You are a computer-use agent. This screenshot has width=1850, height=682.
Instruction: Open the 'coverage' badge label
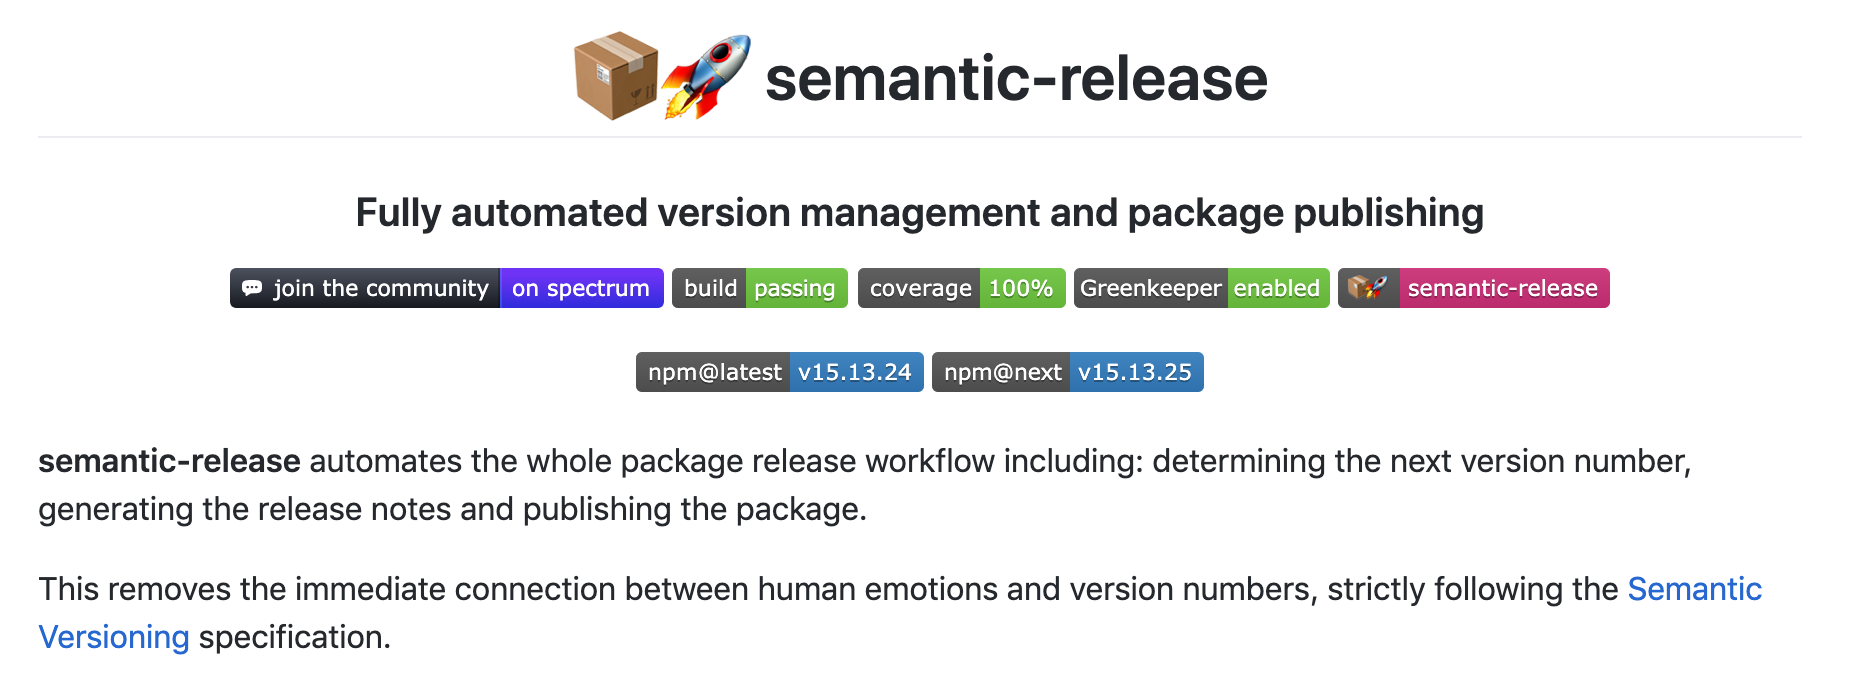click(920, 288)
